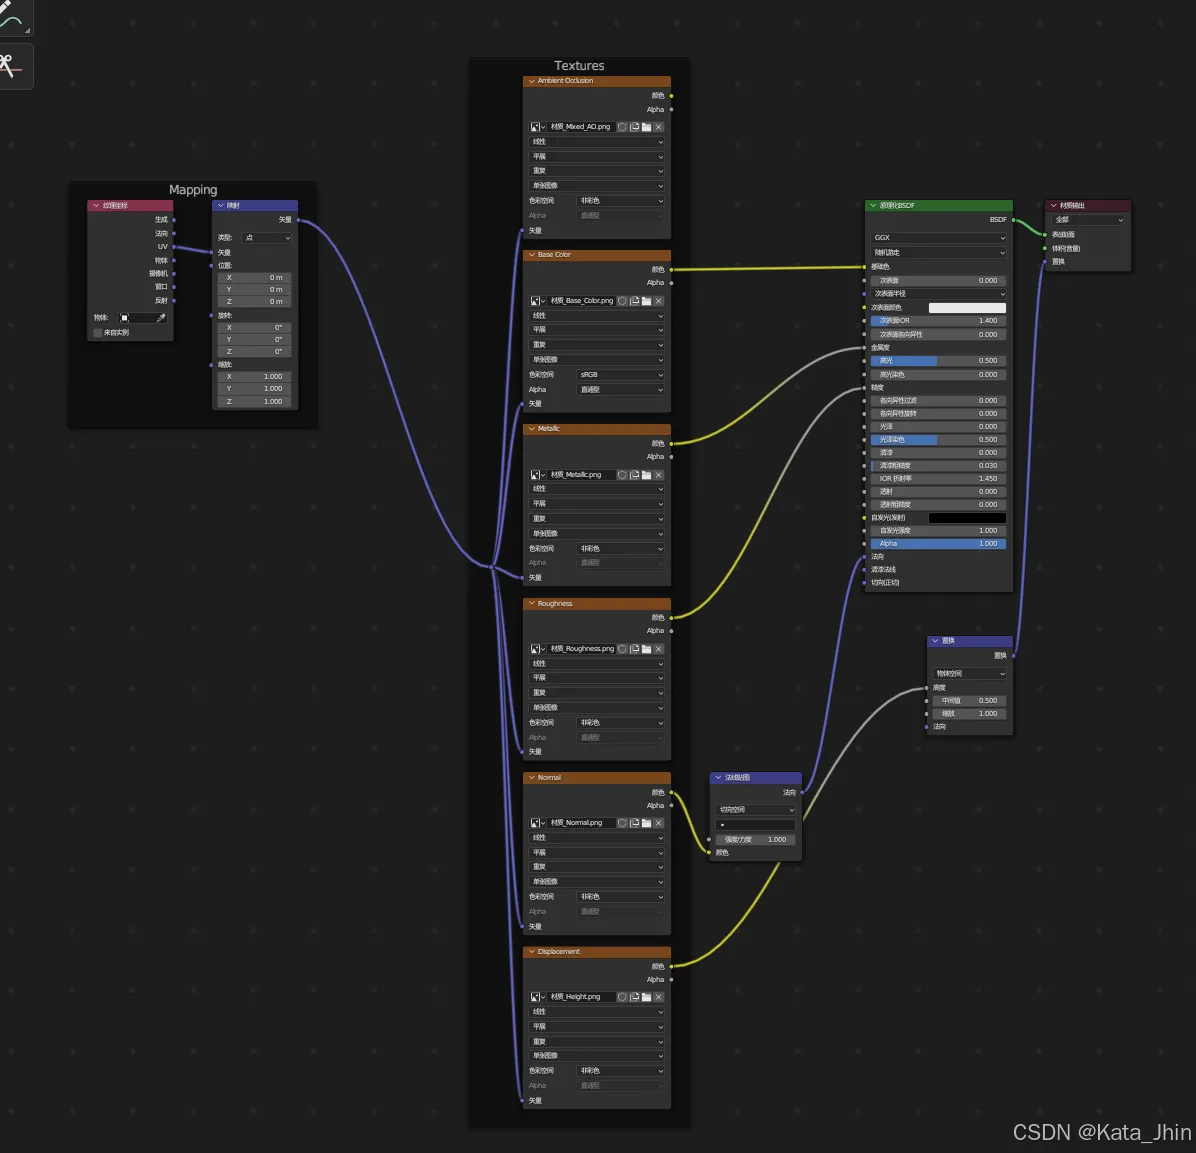Viewport: 1196px width, 1153px height.
Task: Collapse the Displacement texture node
Action: 531,952
